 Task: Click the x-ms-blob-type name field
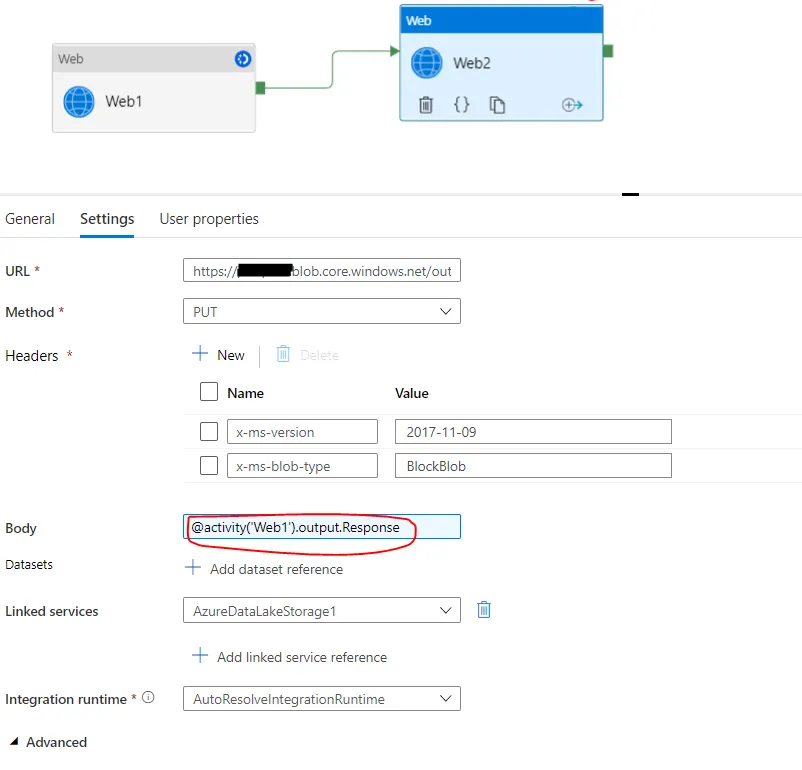coord(302,466)
